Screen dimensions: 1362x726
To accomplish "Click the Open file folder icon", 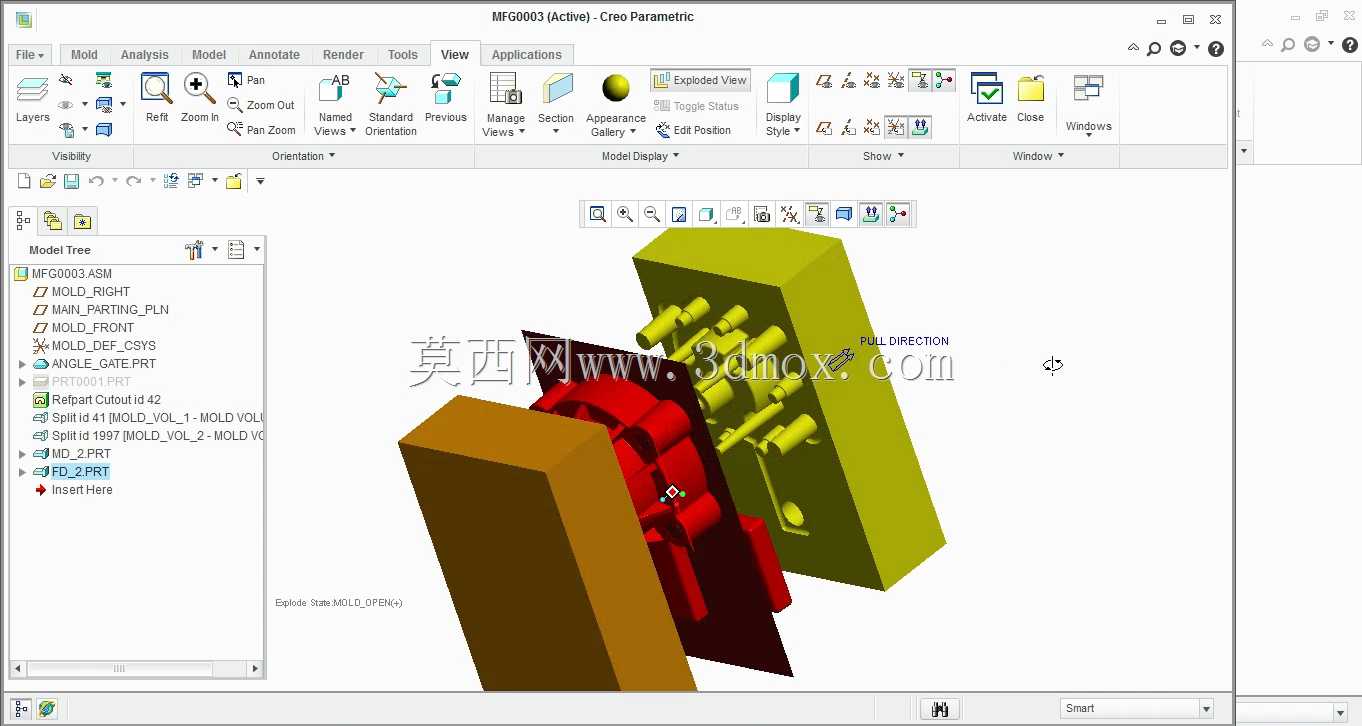I will click(x=47, y=181).
